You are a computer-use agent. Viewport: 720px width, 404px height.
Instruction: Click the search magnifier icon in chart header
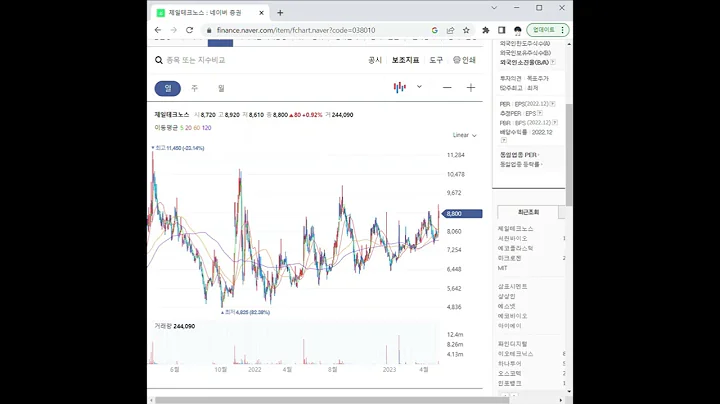pyautogui.click(x=158, y=60)
